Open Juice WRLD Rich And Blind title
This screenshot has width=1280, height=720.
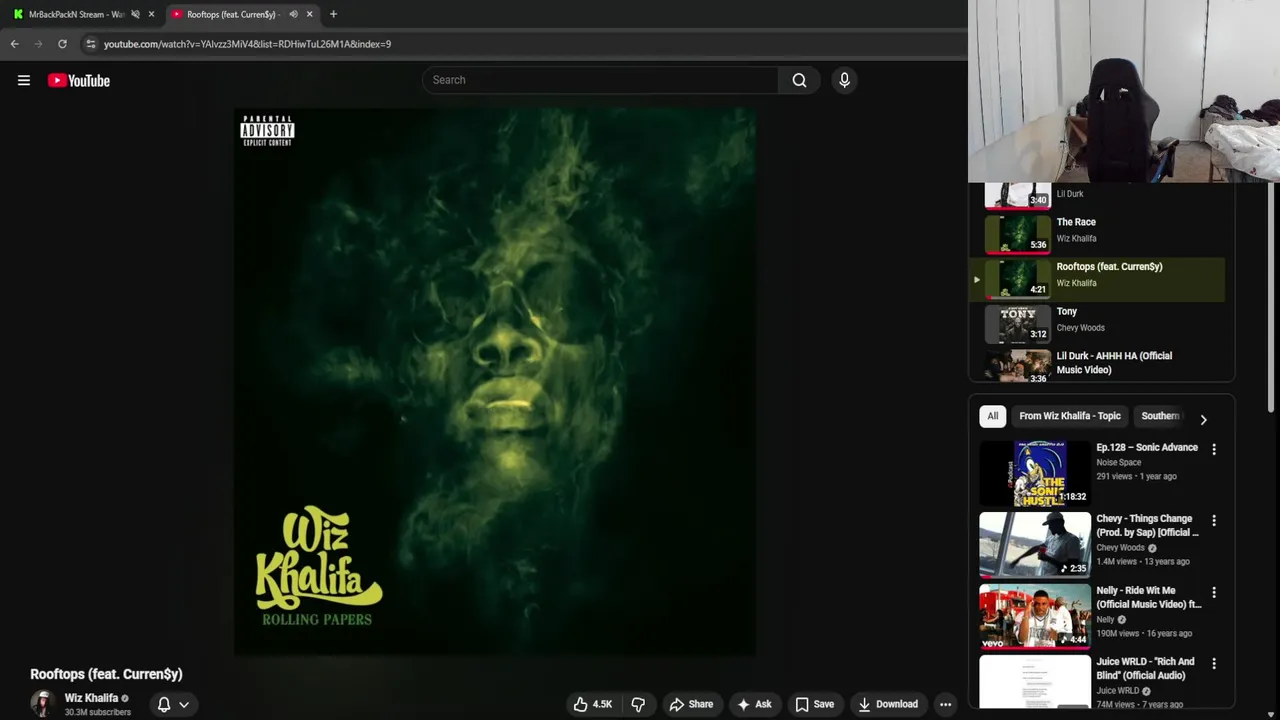pos(1146,668)
